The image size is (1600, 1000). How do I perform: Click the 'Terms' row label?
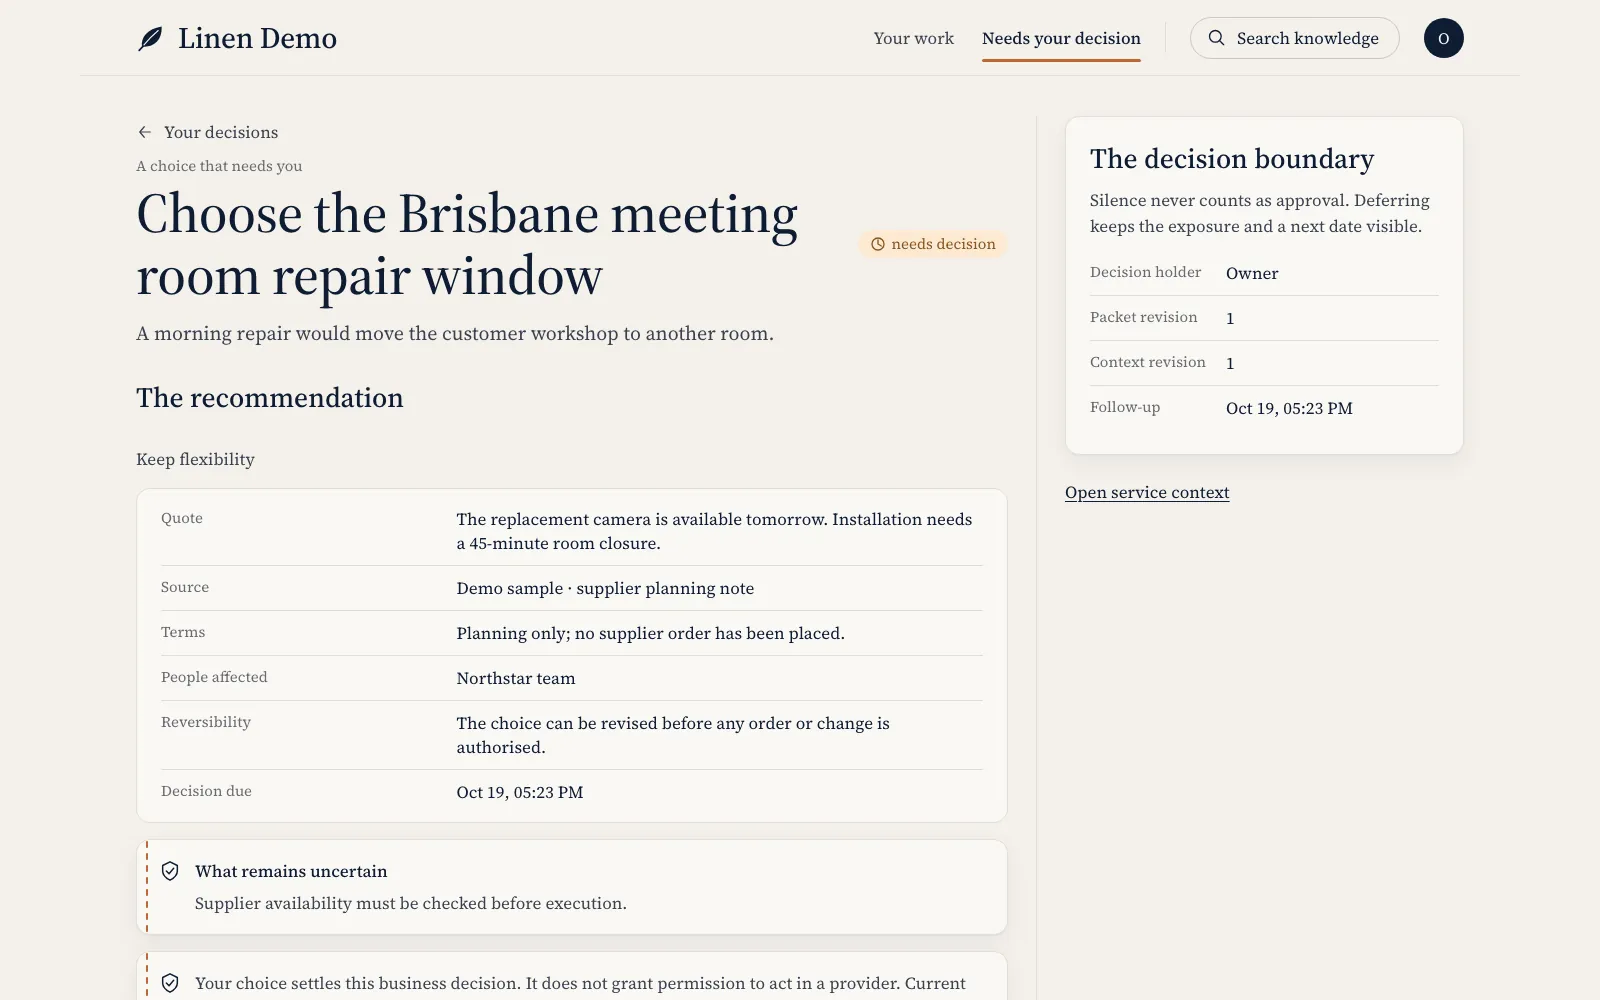(x=183, y=632)
